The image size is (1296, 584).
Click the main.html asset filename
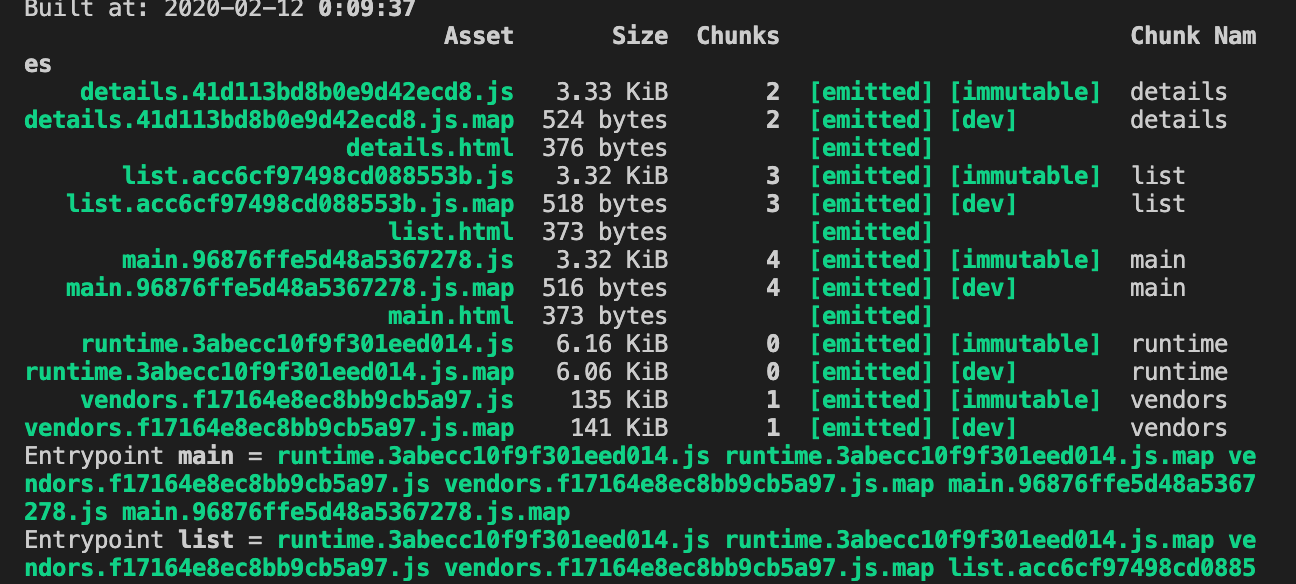tap(450, 316)
